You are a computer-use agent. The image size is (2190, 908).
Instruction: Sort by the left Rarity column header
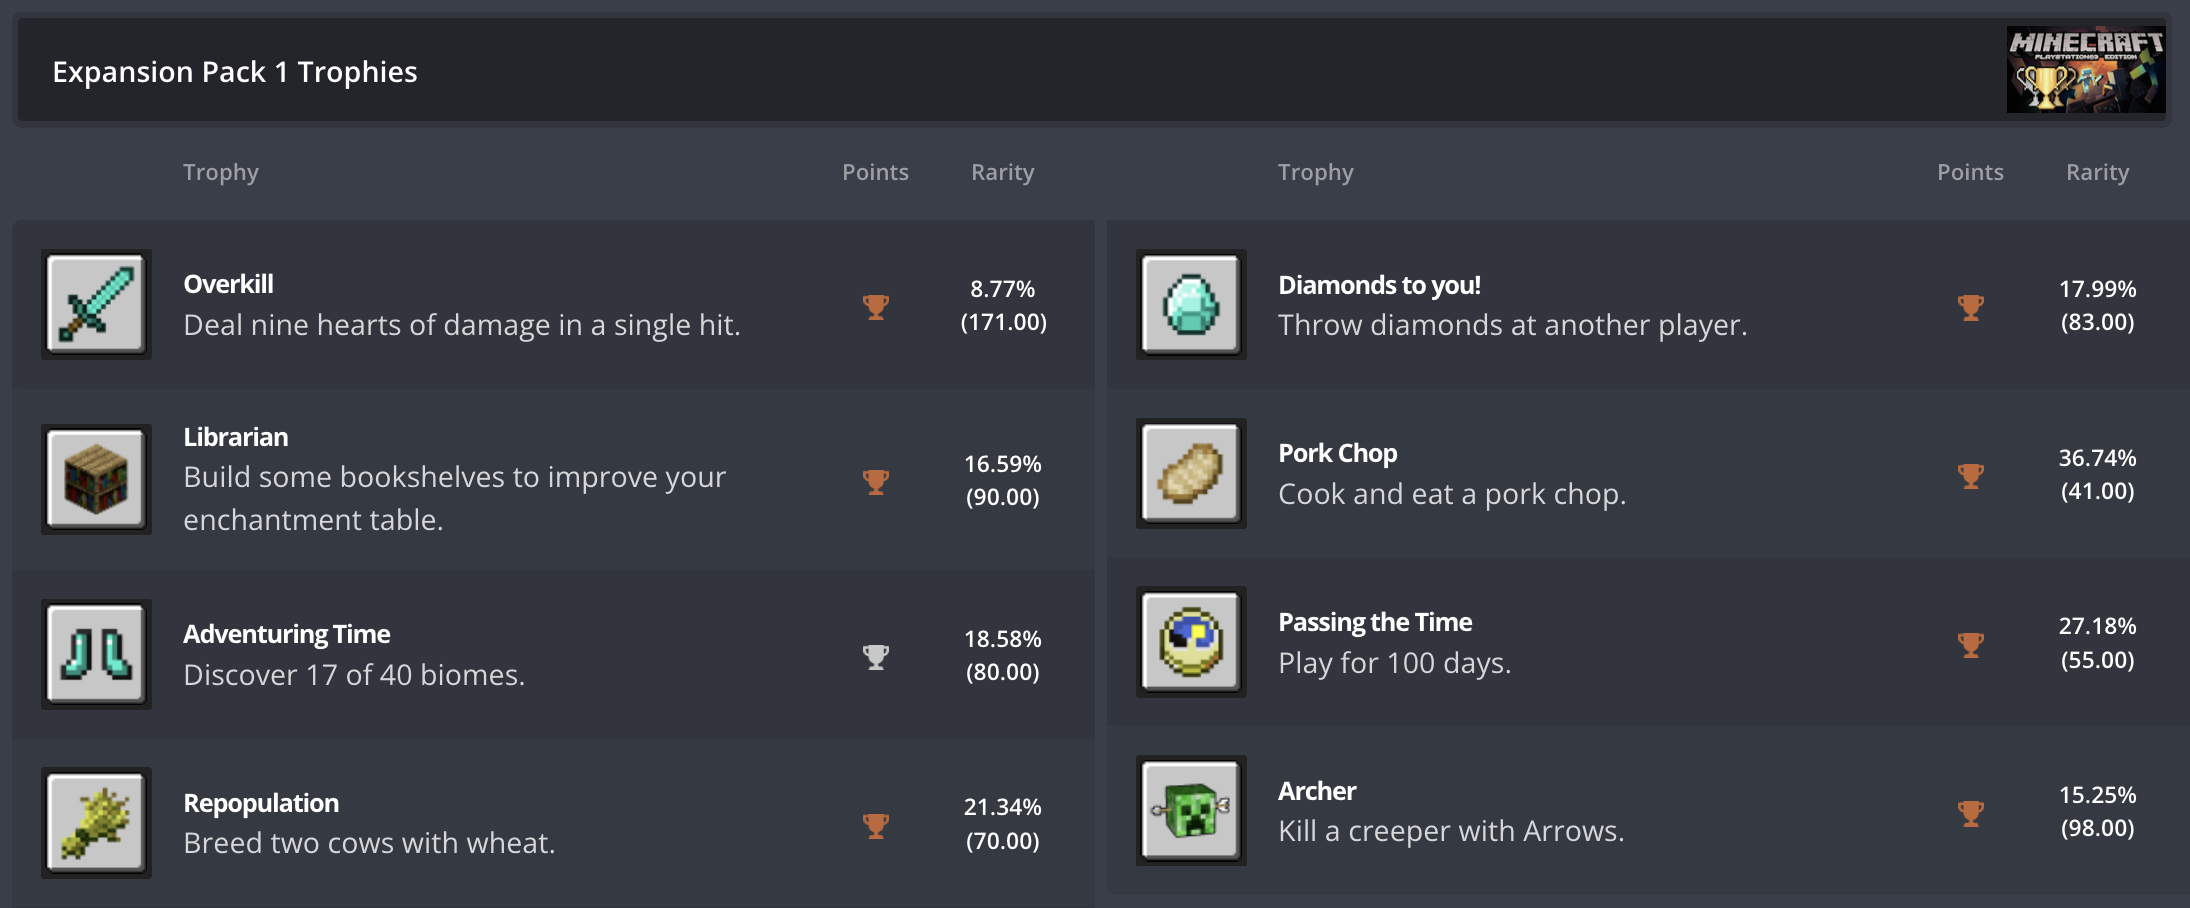[1002, 172]
